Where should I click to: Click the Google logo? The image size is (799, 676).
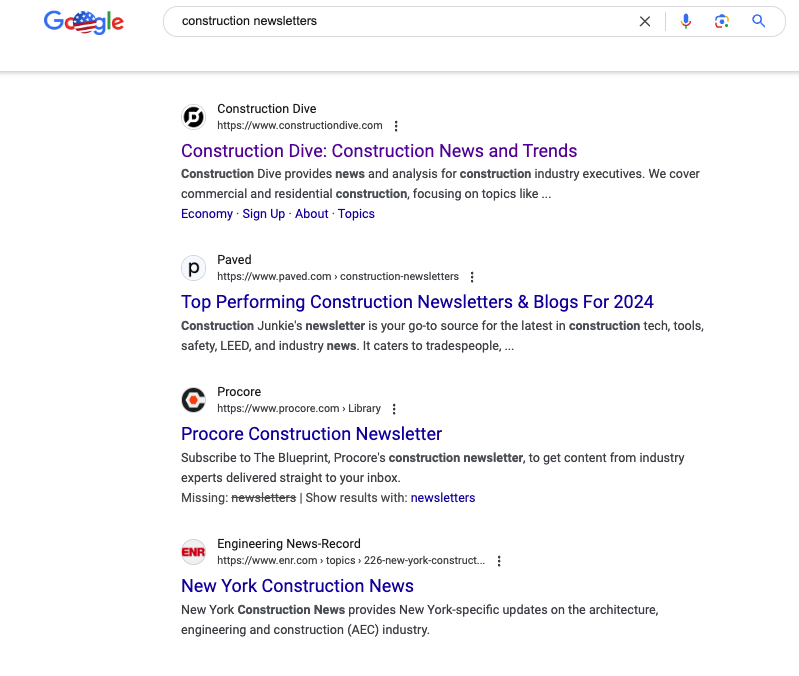[84, 21]
